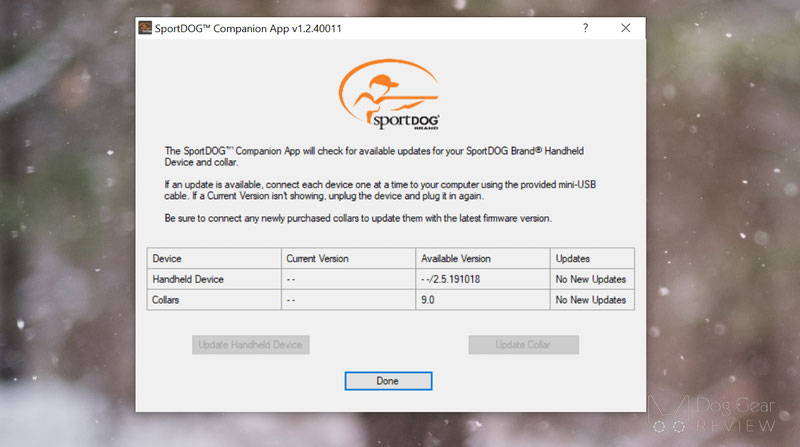
Task: Click the --/2.5.191018 available version cell
Action: click(x=483, y=279)
